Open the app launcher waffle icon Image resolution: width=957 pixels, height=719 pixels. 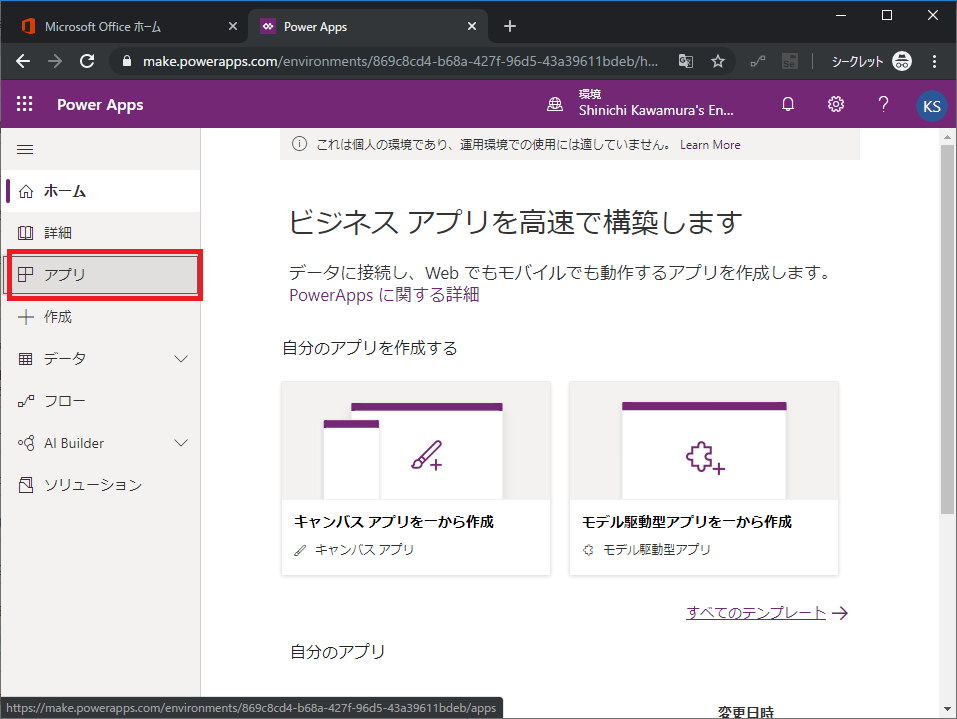pyautogui.click(x=24, y=104)
